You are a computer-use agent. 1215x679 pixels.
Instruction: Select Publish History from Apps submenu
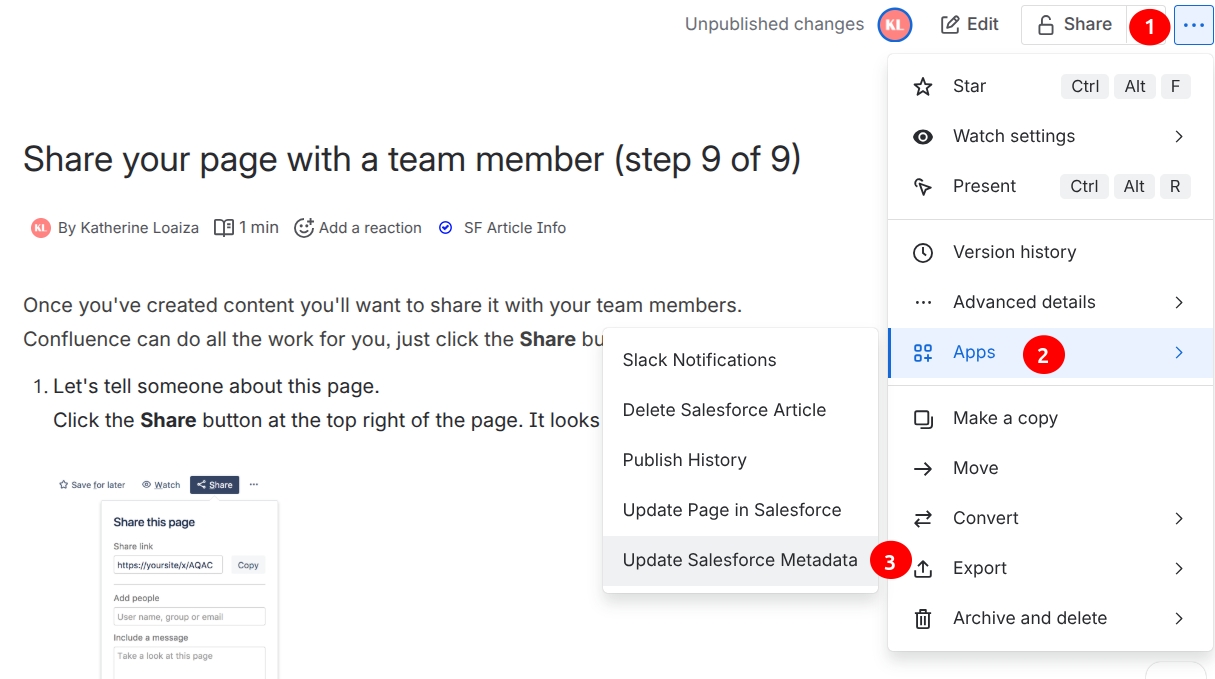click(x=740, y=460)
